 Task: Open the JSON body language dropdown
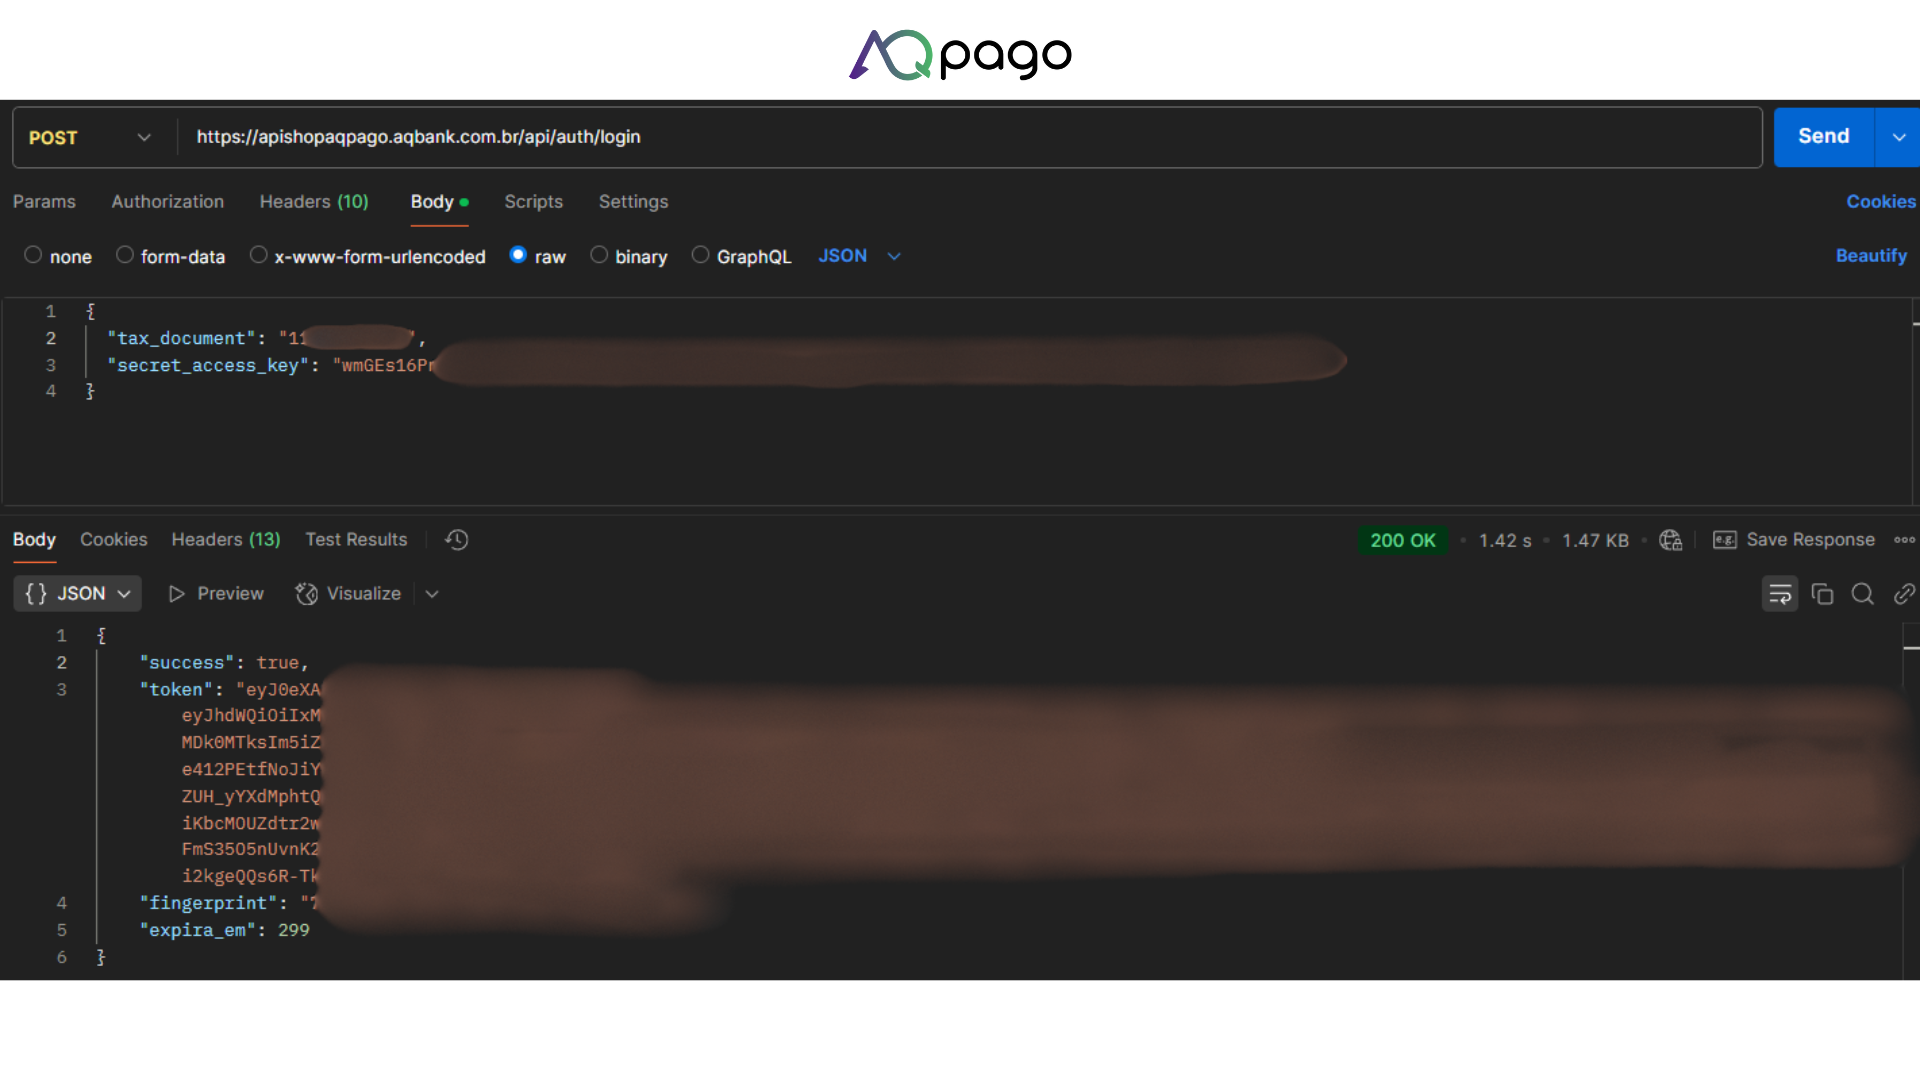pos(860,256)
